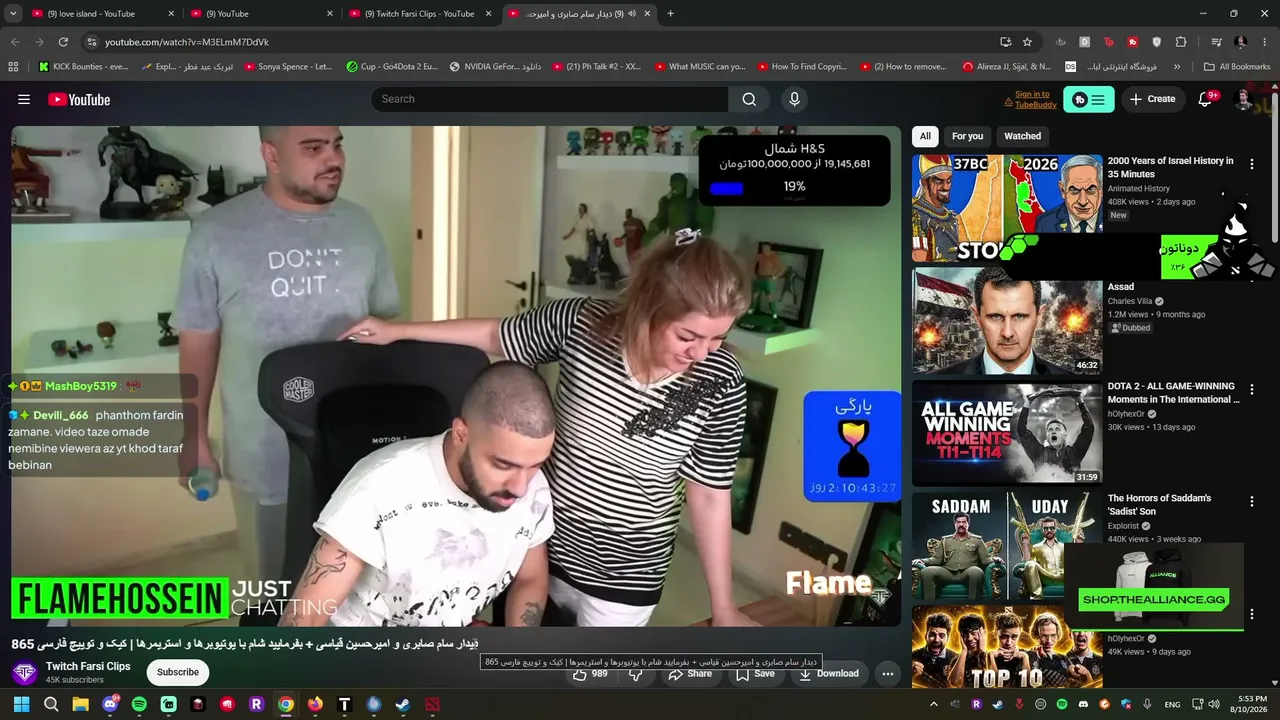The image size is (1280, 720).
Task: Like the video with 989 likes
Action: 591,673
